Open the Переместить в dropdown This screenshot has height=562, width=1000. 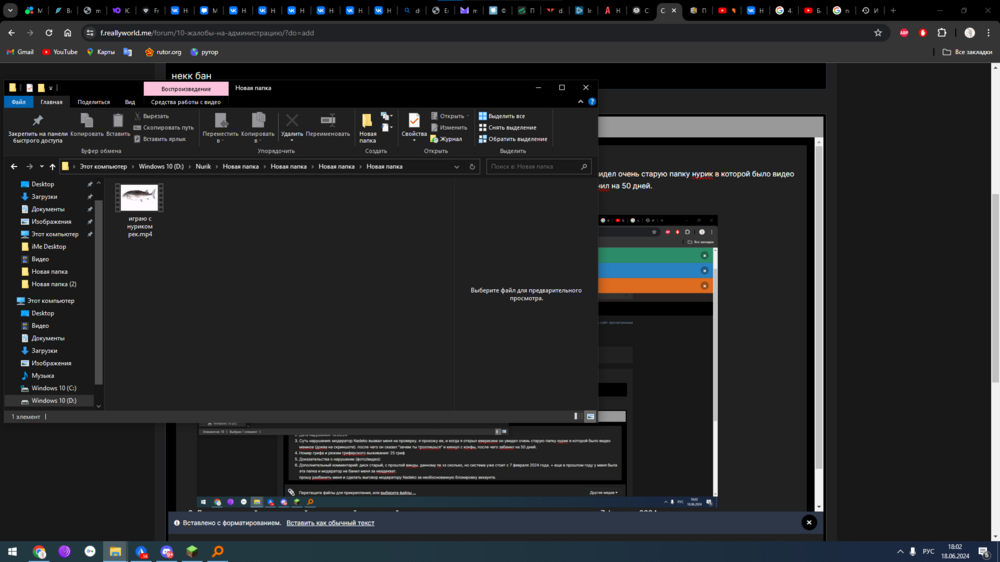[221, 128]
